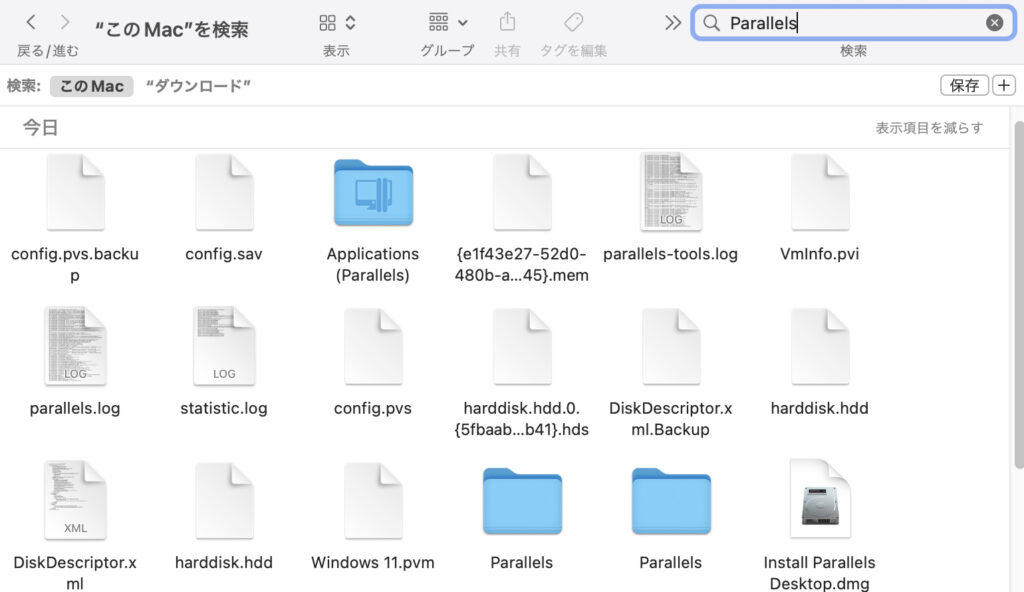Click the "parallels-tools.log" file name text
The height and width of the screenshot is (592, 1024).
(x=671, y=254)
